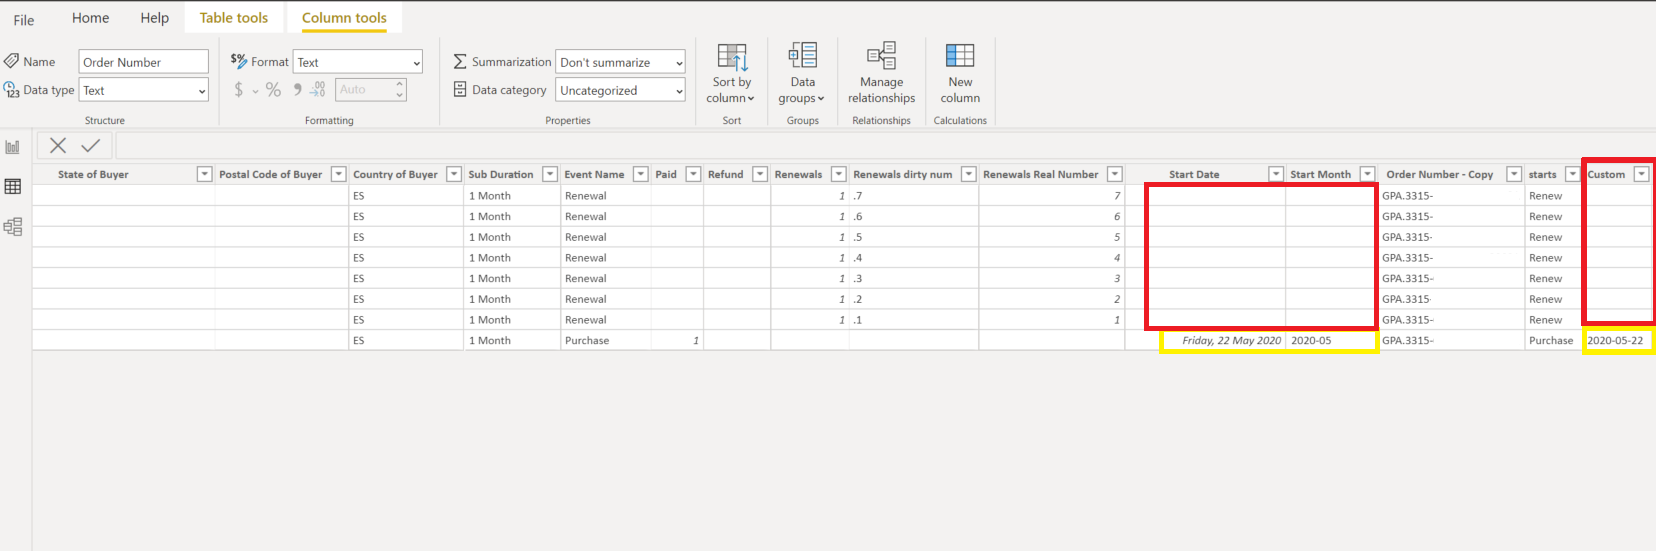
Task: Open filter dropdown for Postal Code of Buyer
Action: tap(338, 174)
